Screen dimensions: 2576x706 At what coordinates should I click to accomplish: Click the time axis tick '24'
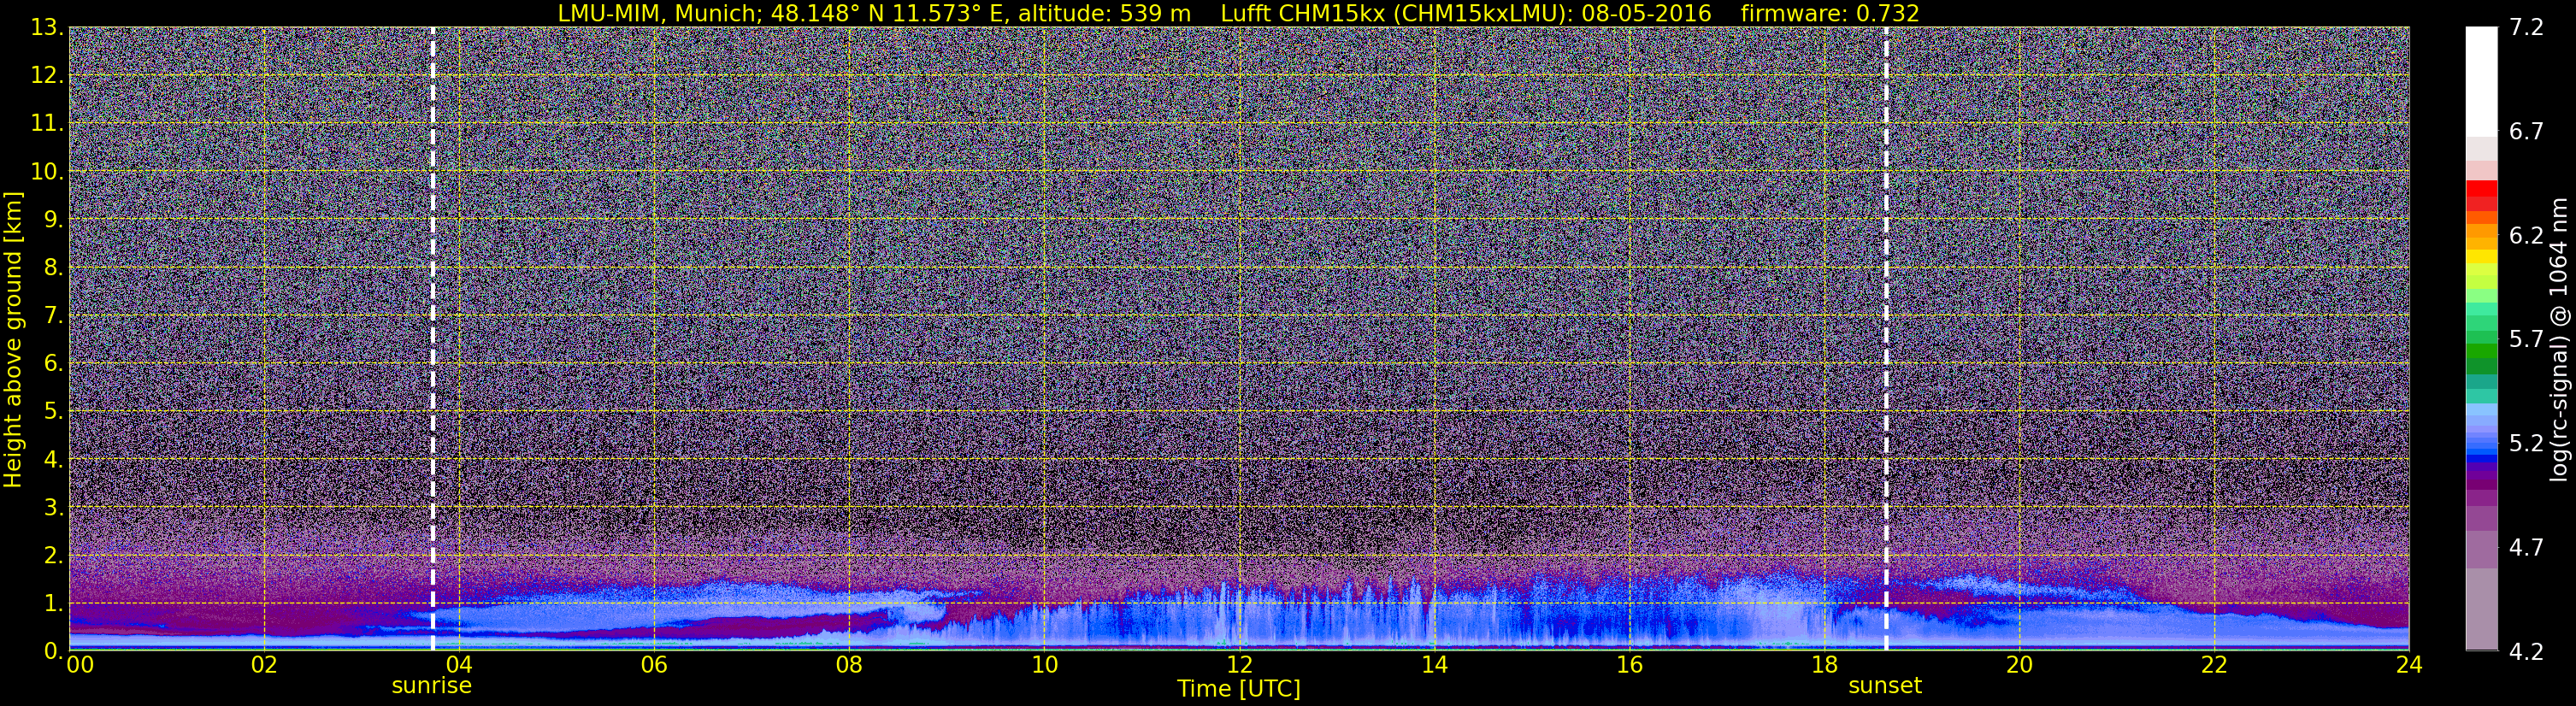pos(2409,665)
